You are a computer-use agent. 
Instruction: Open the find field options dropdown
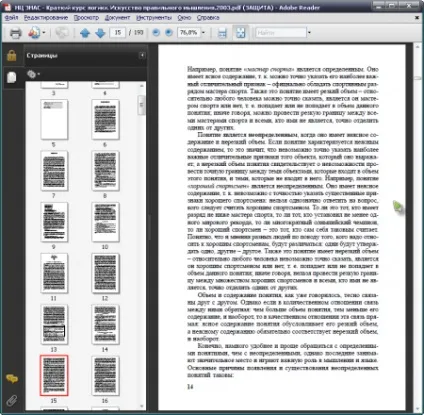(309, 33)
